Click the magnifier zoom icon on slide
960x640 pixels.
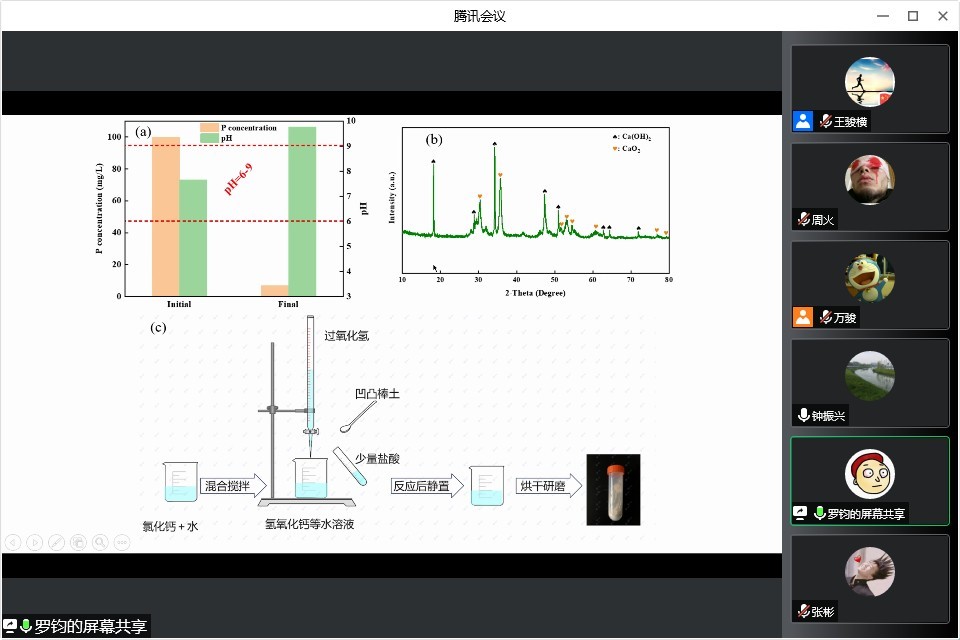[100, 542]
